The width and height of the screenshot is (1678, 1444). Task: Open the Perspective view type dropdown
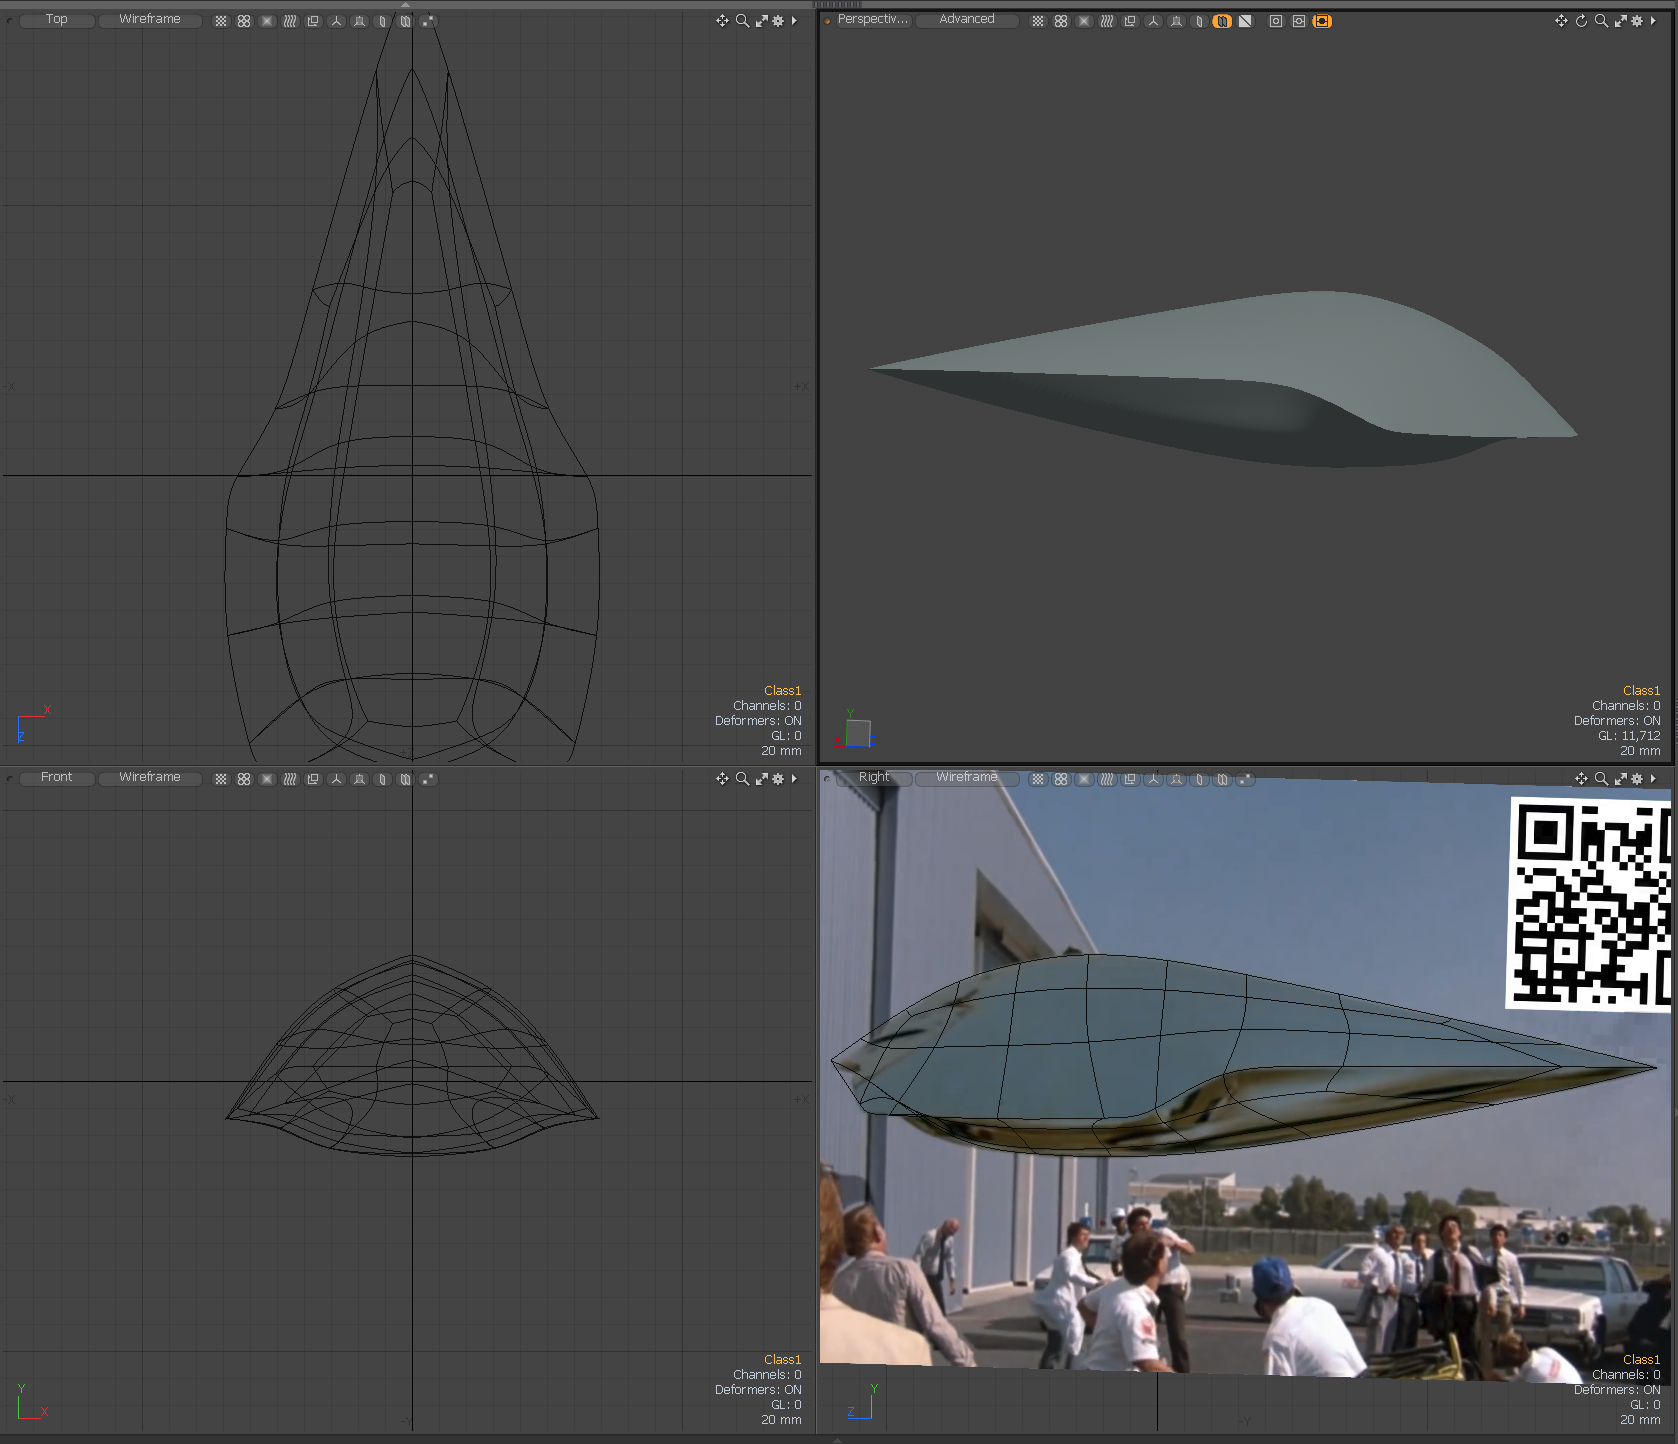point(873,20)
